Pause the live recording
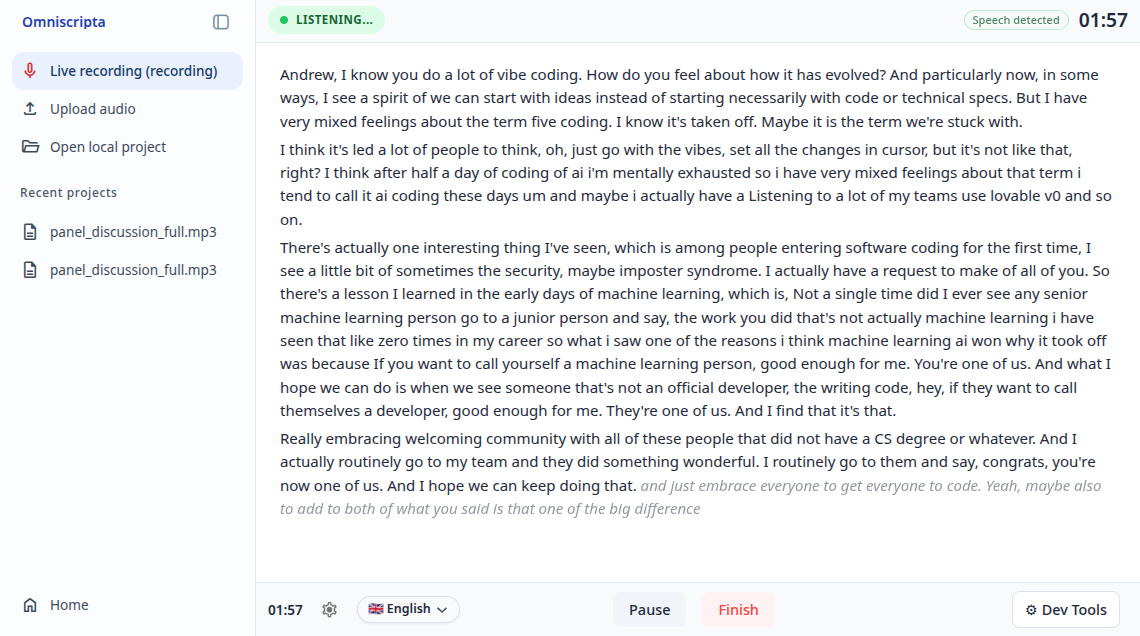Viewport: 1140px width, 636px height. [649, 610]
